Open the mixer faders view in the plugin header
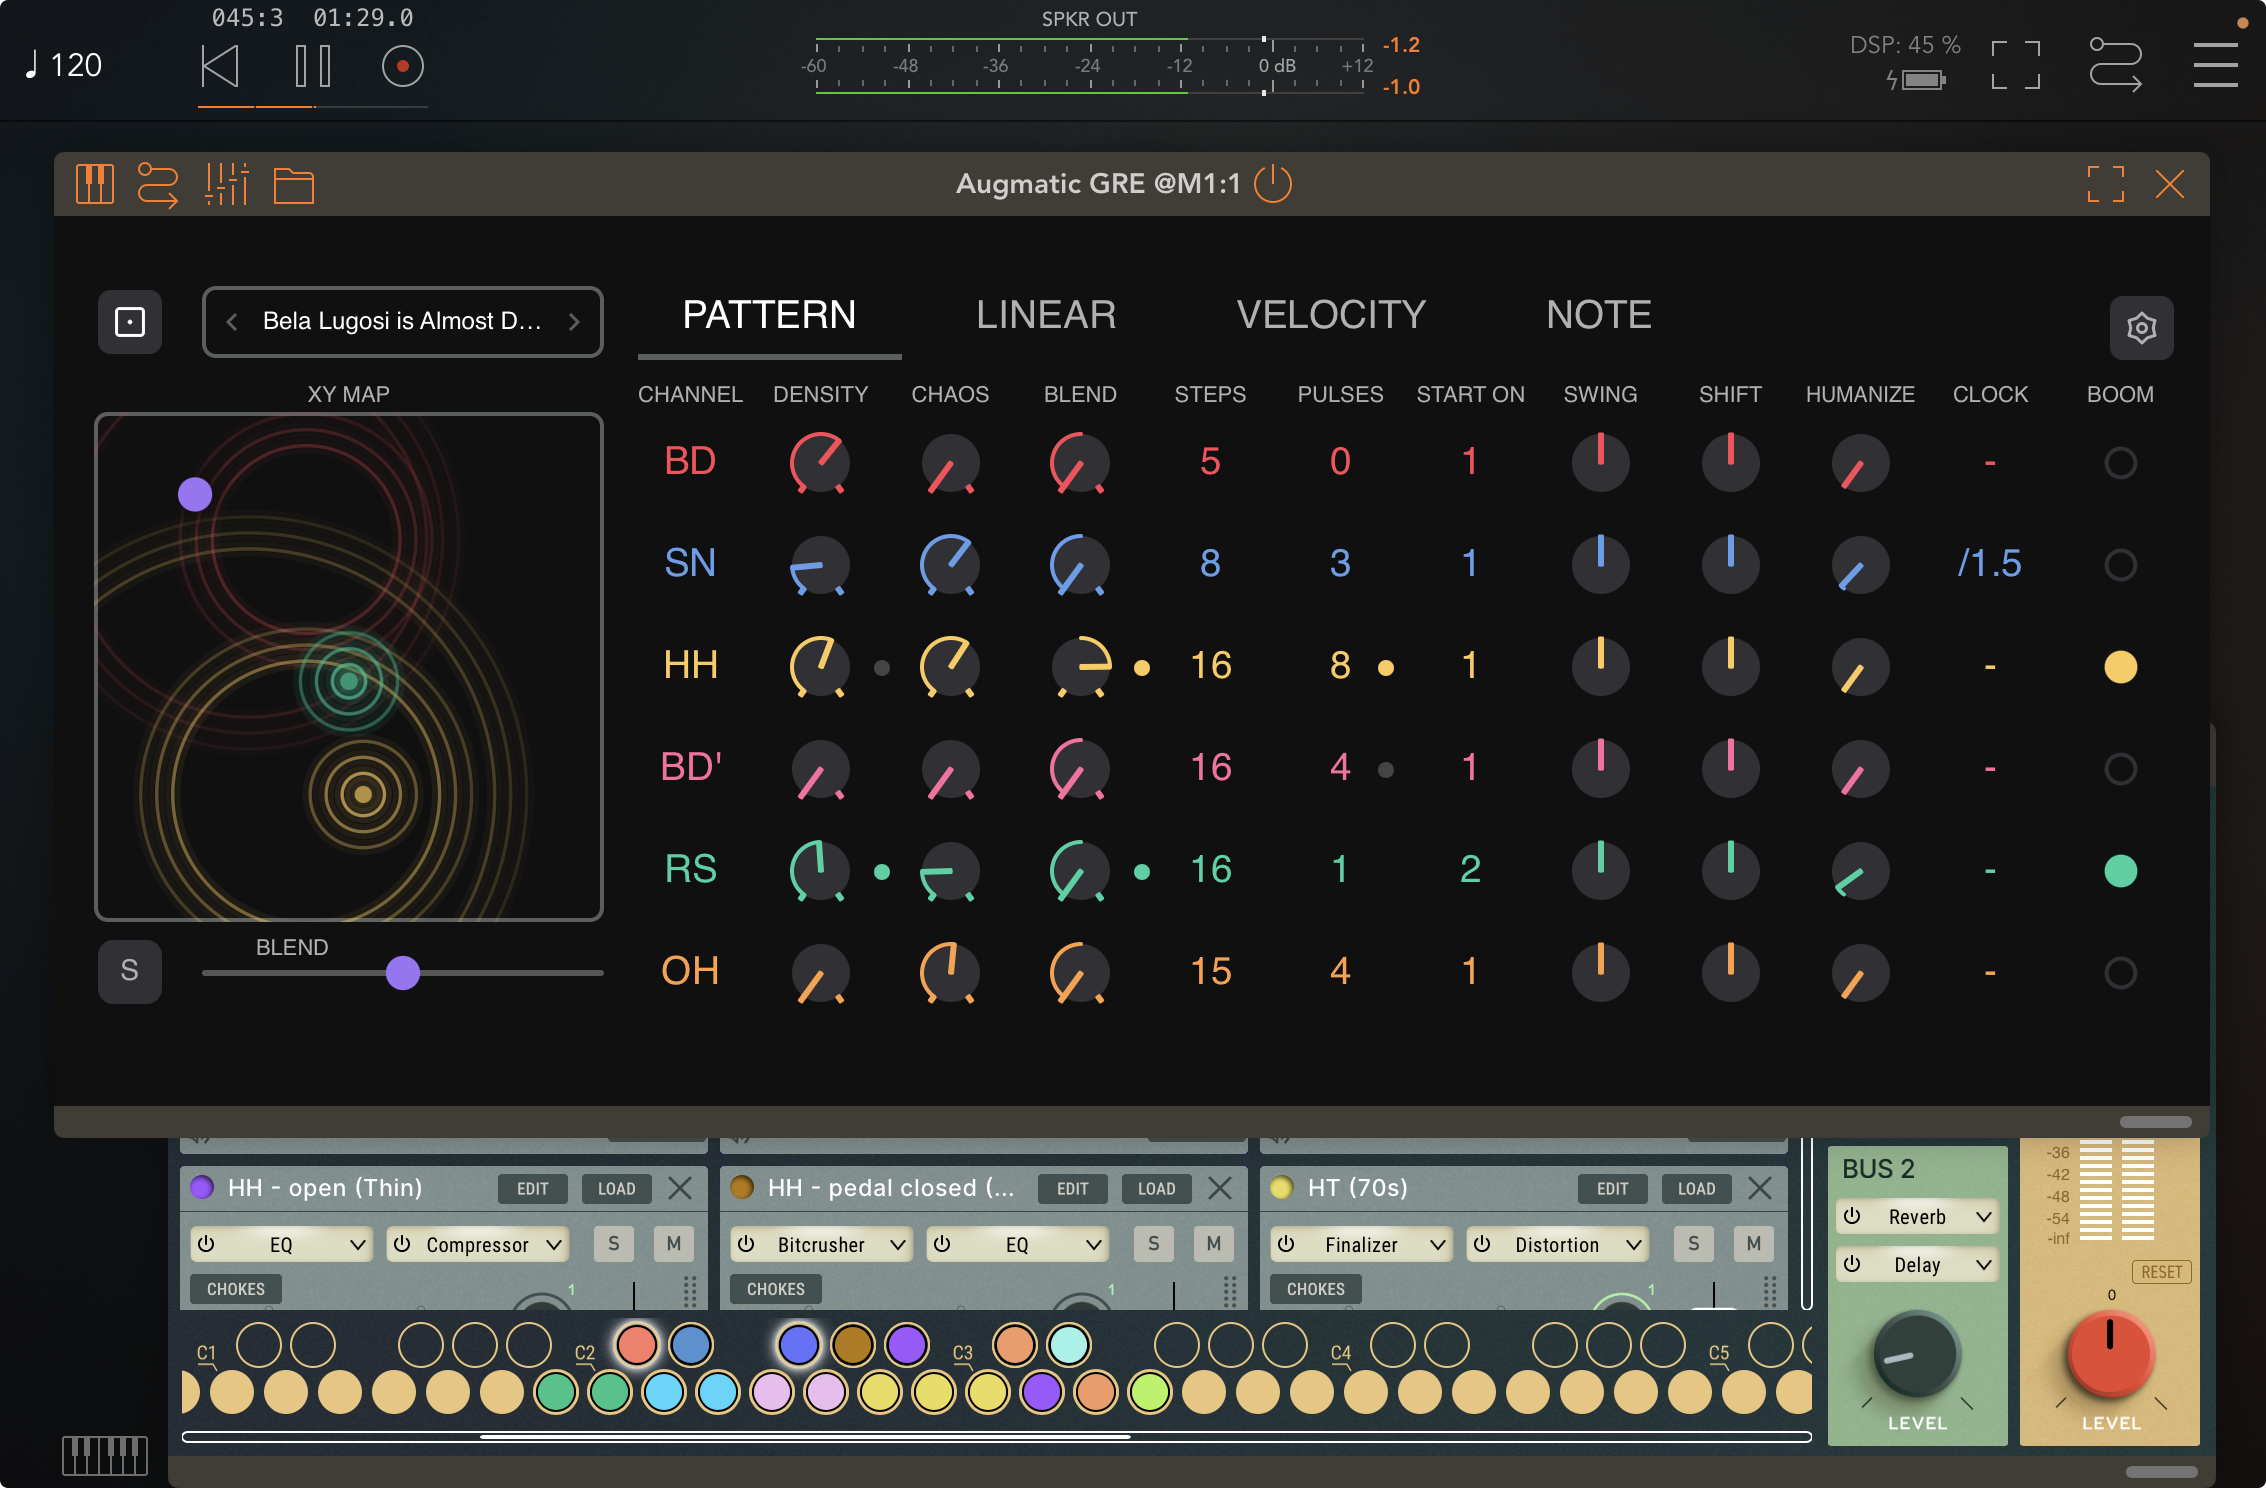Viewport: 2266px width, 1488px height. point(227,184)
